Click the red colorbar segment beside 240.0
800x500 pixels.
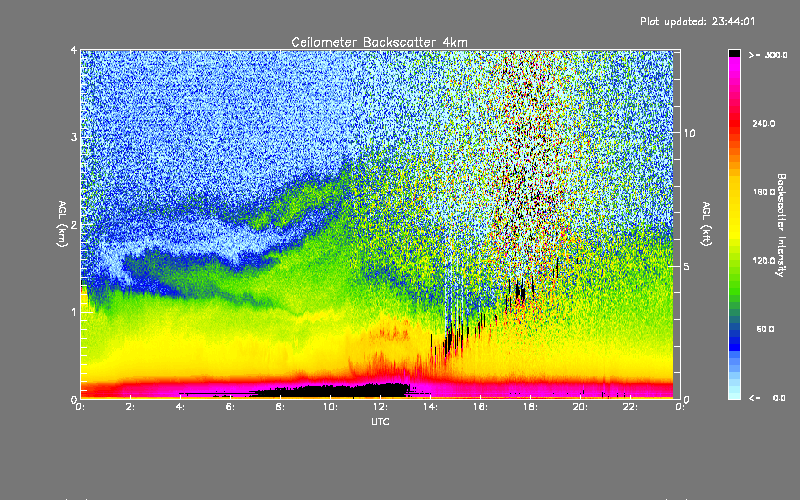coord(734,123)
